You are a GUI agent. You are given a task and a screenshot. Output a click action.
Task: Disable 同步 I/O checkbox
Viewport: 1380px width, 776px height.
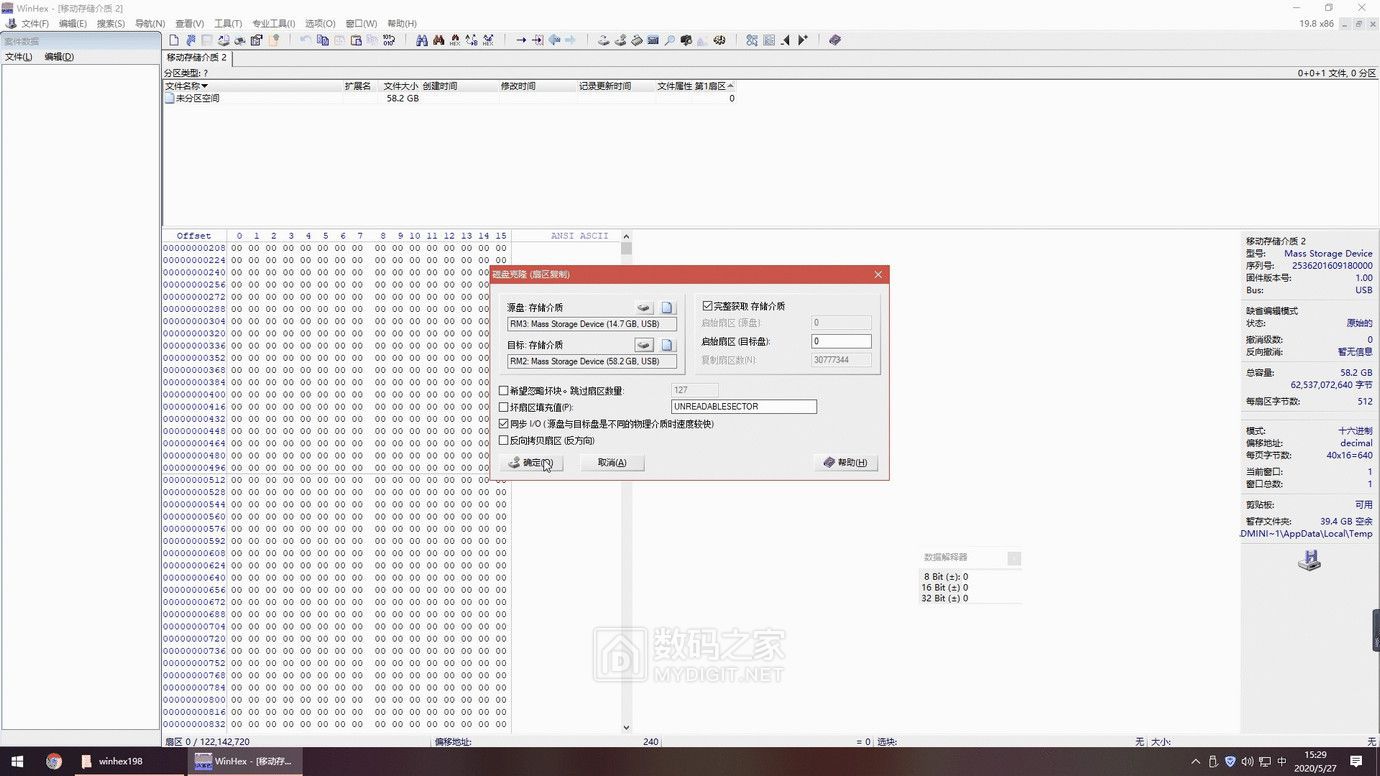coord(504,424)
